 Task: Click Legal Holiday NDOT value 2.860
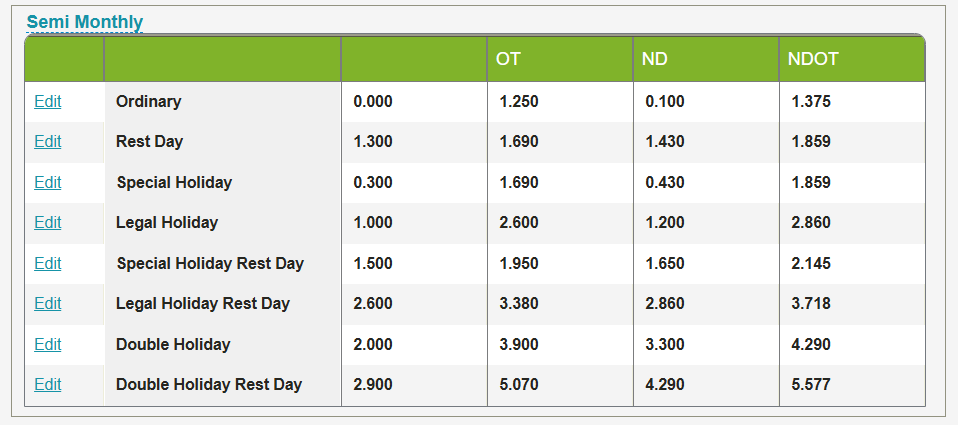(811, 223)
